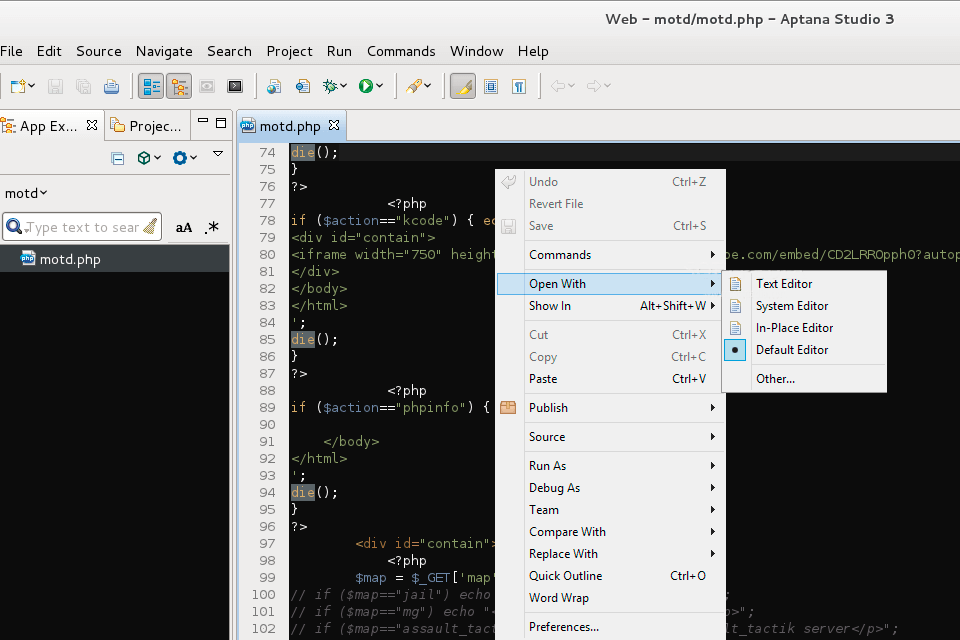The width and height of the screenshot is (960, 640).
Task: Open the motd project selector dropdown
Action: (26, 194)
